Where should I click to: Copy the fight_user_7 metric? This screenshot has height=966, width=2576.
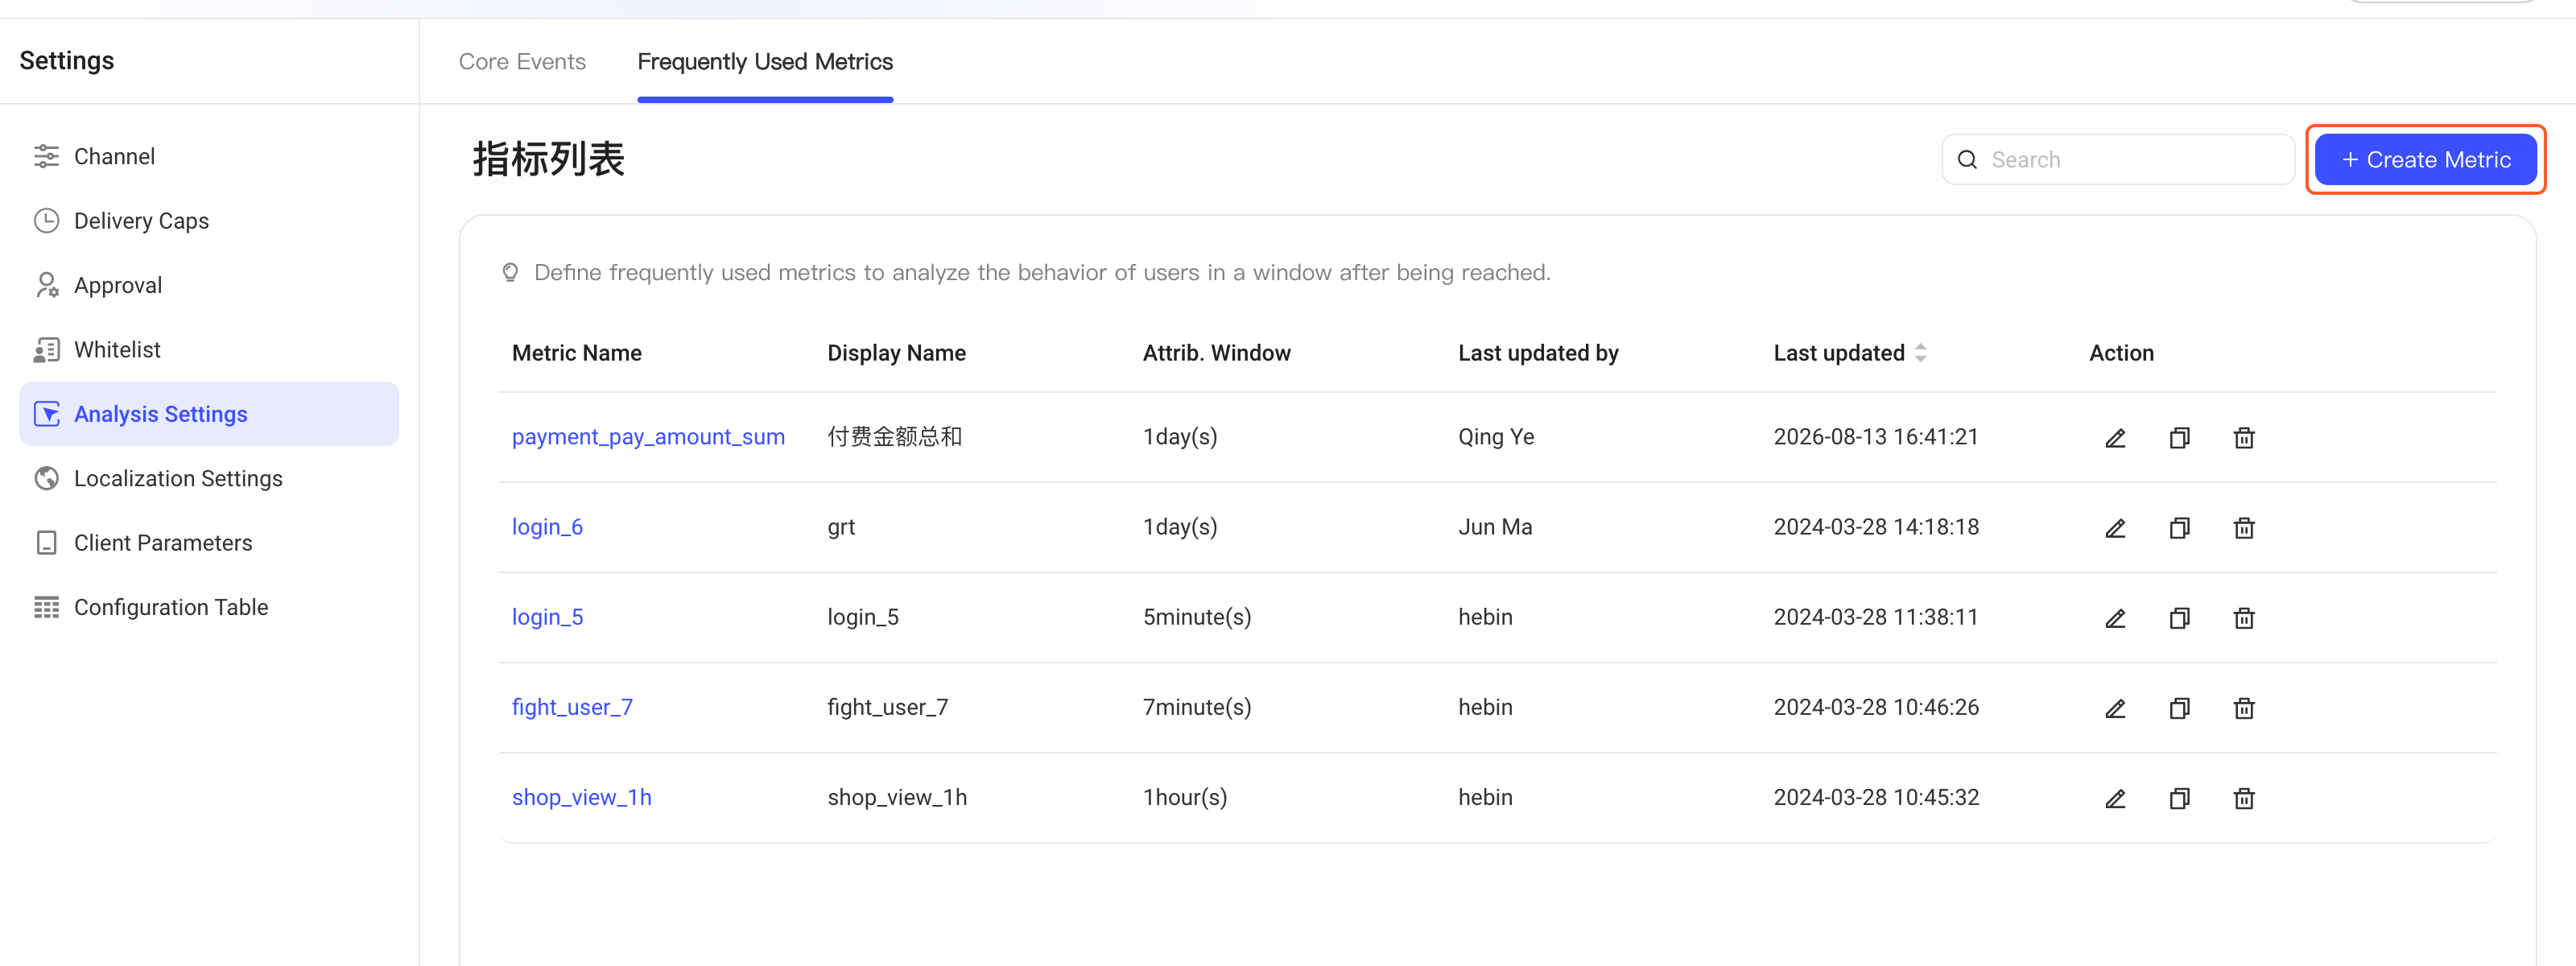click(x=2180, y=708)
